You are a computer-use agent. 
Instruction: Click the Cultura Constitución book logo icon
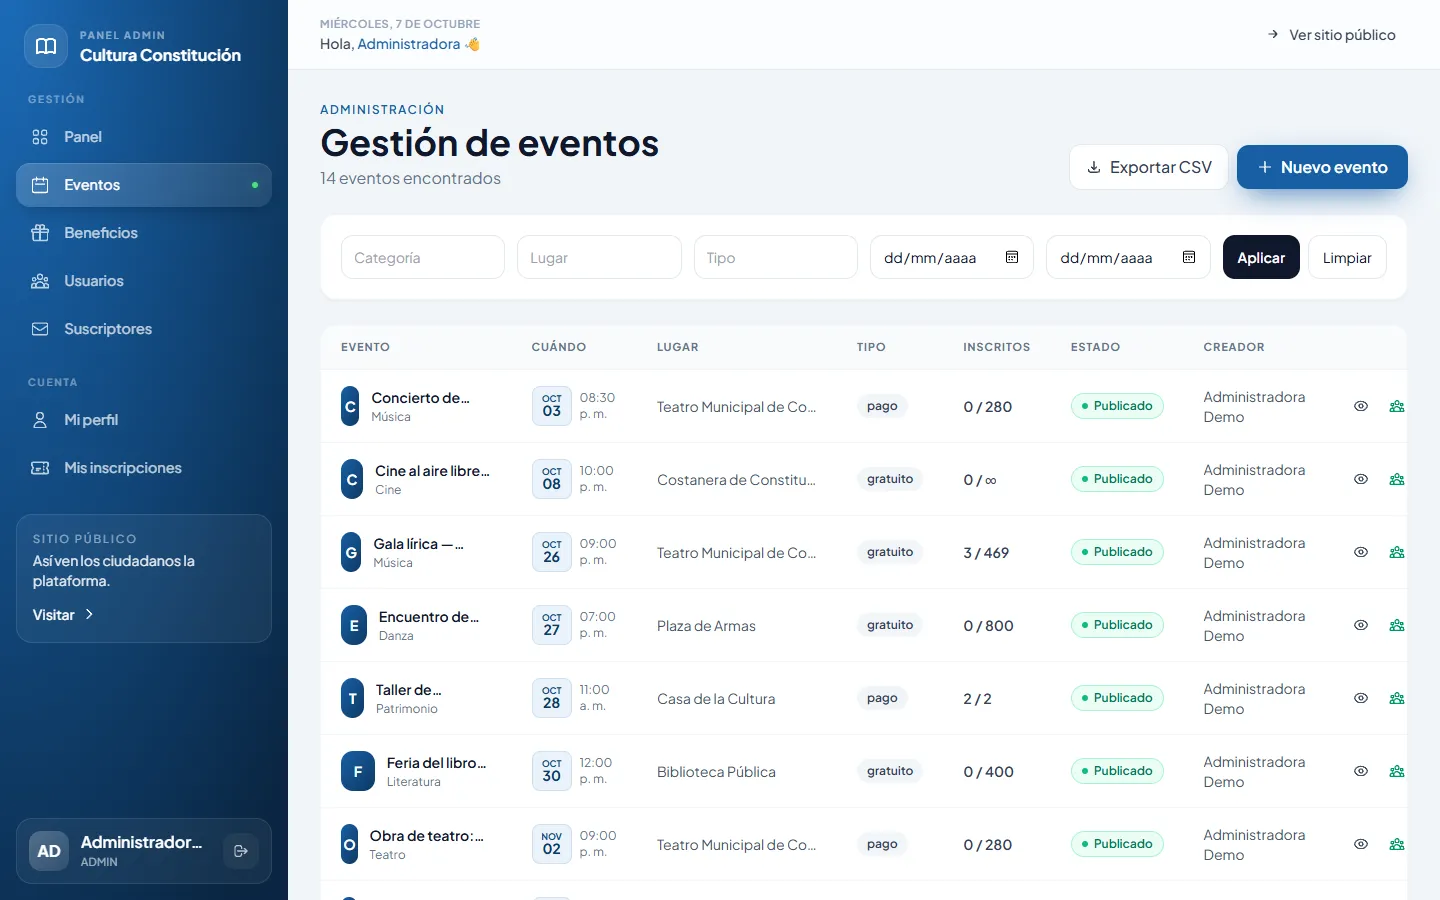(x=46, y=46)
